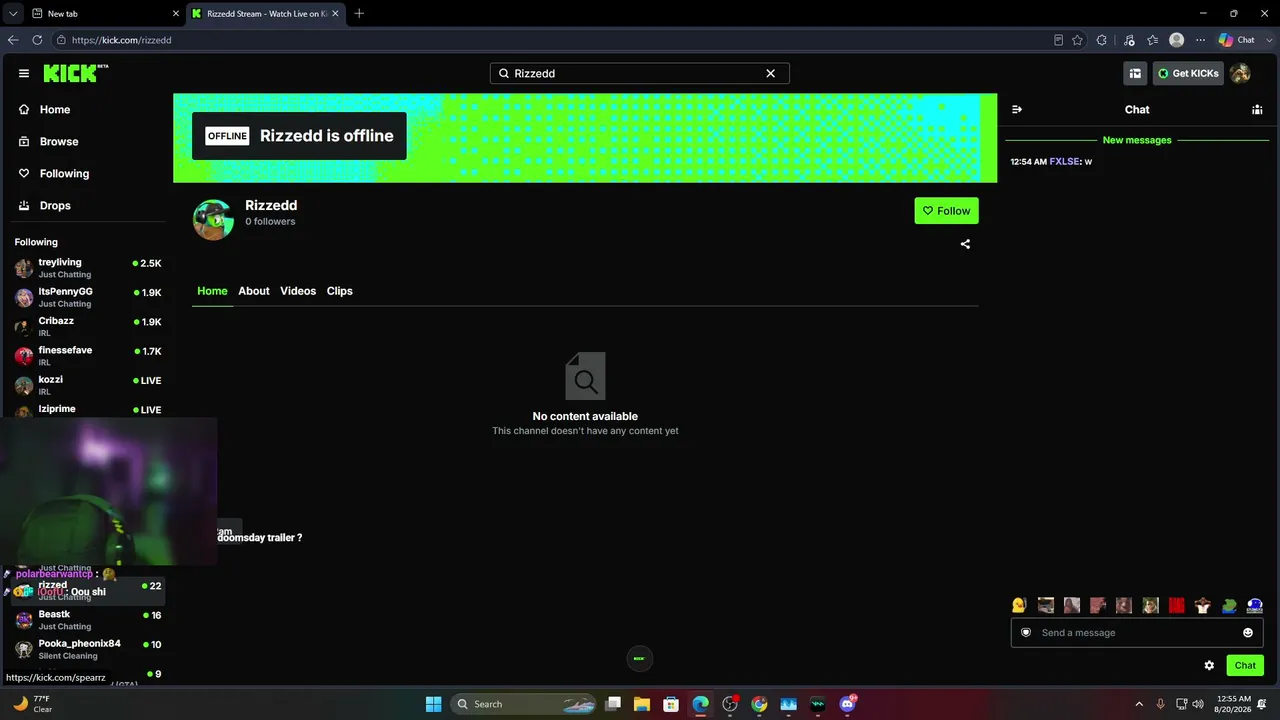Insert the green frog emote
Screen dimensions: 1280x720
(1229, 605)
